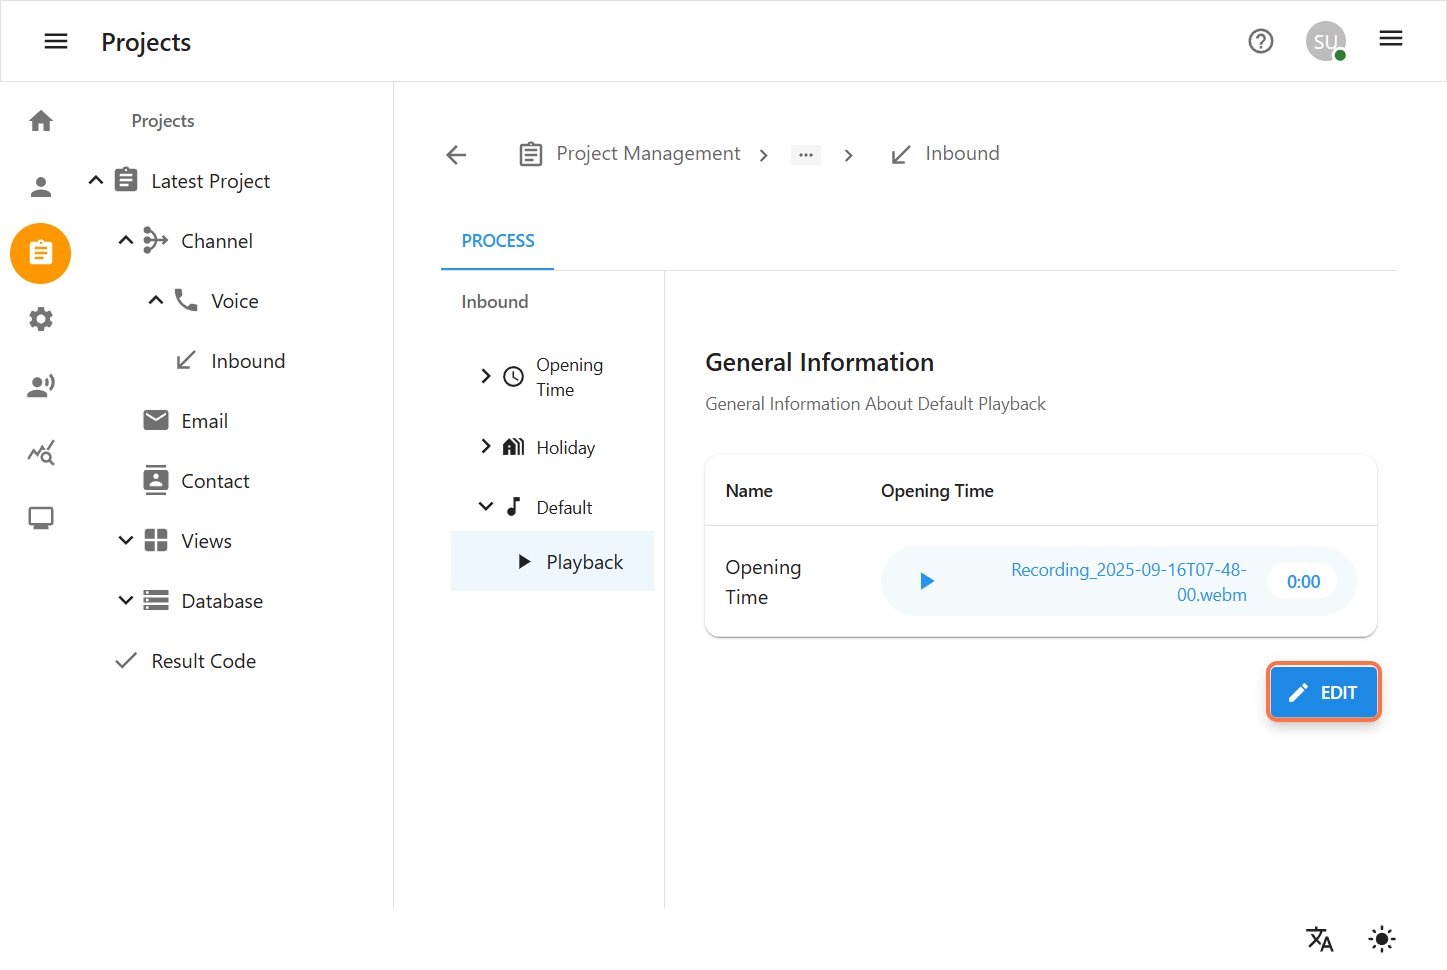The image size is (1447, 970).
Task: Open the Home icon in sidebar
Action: pos(41,121)
